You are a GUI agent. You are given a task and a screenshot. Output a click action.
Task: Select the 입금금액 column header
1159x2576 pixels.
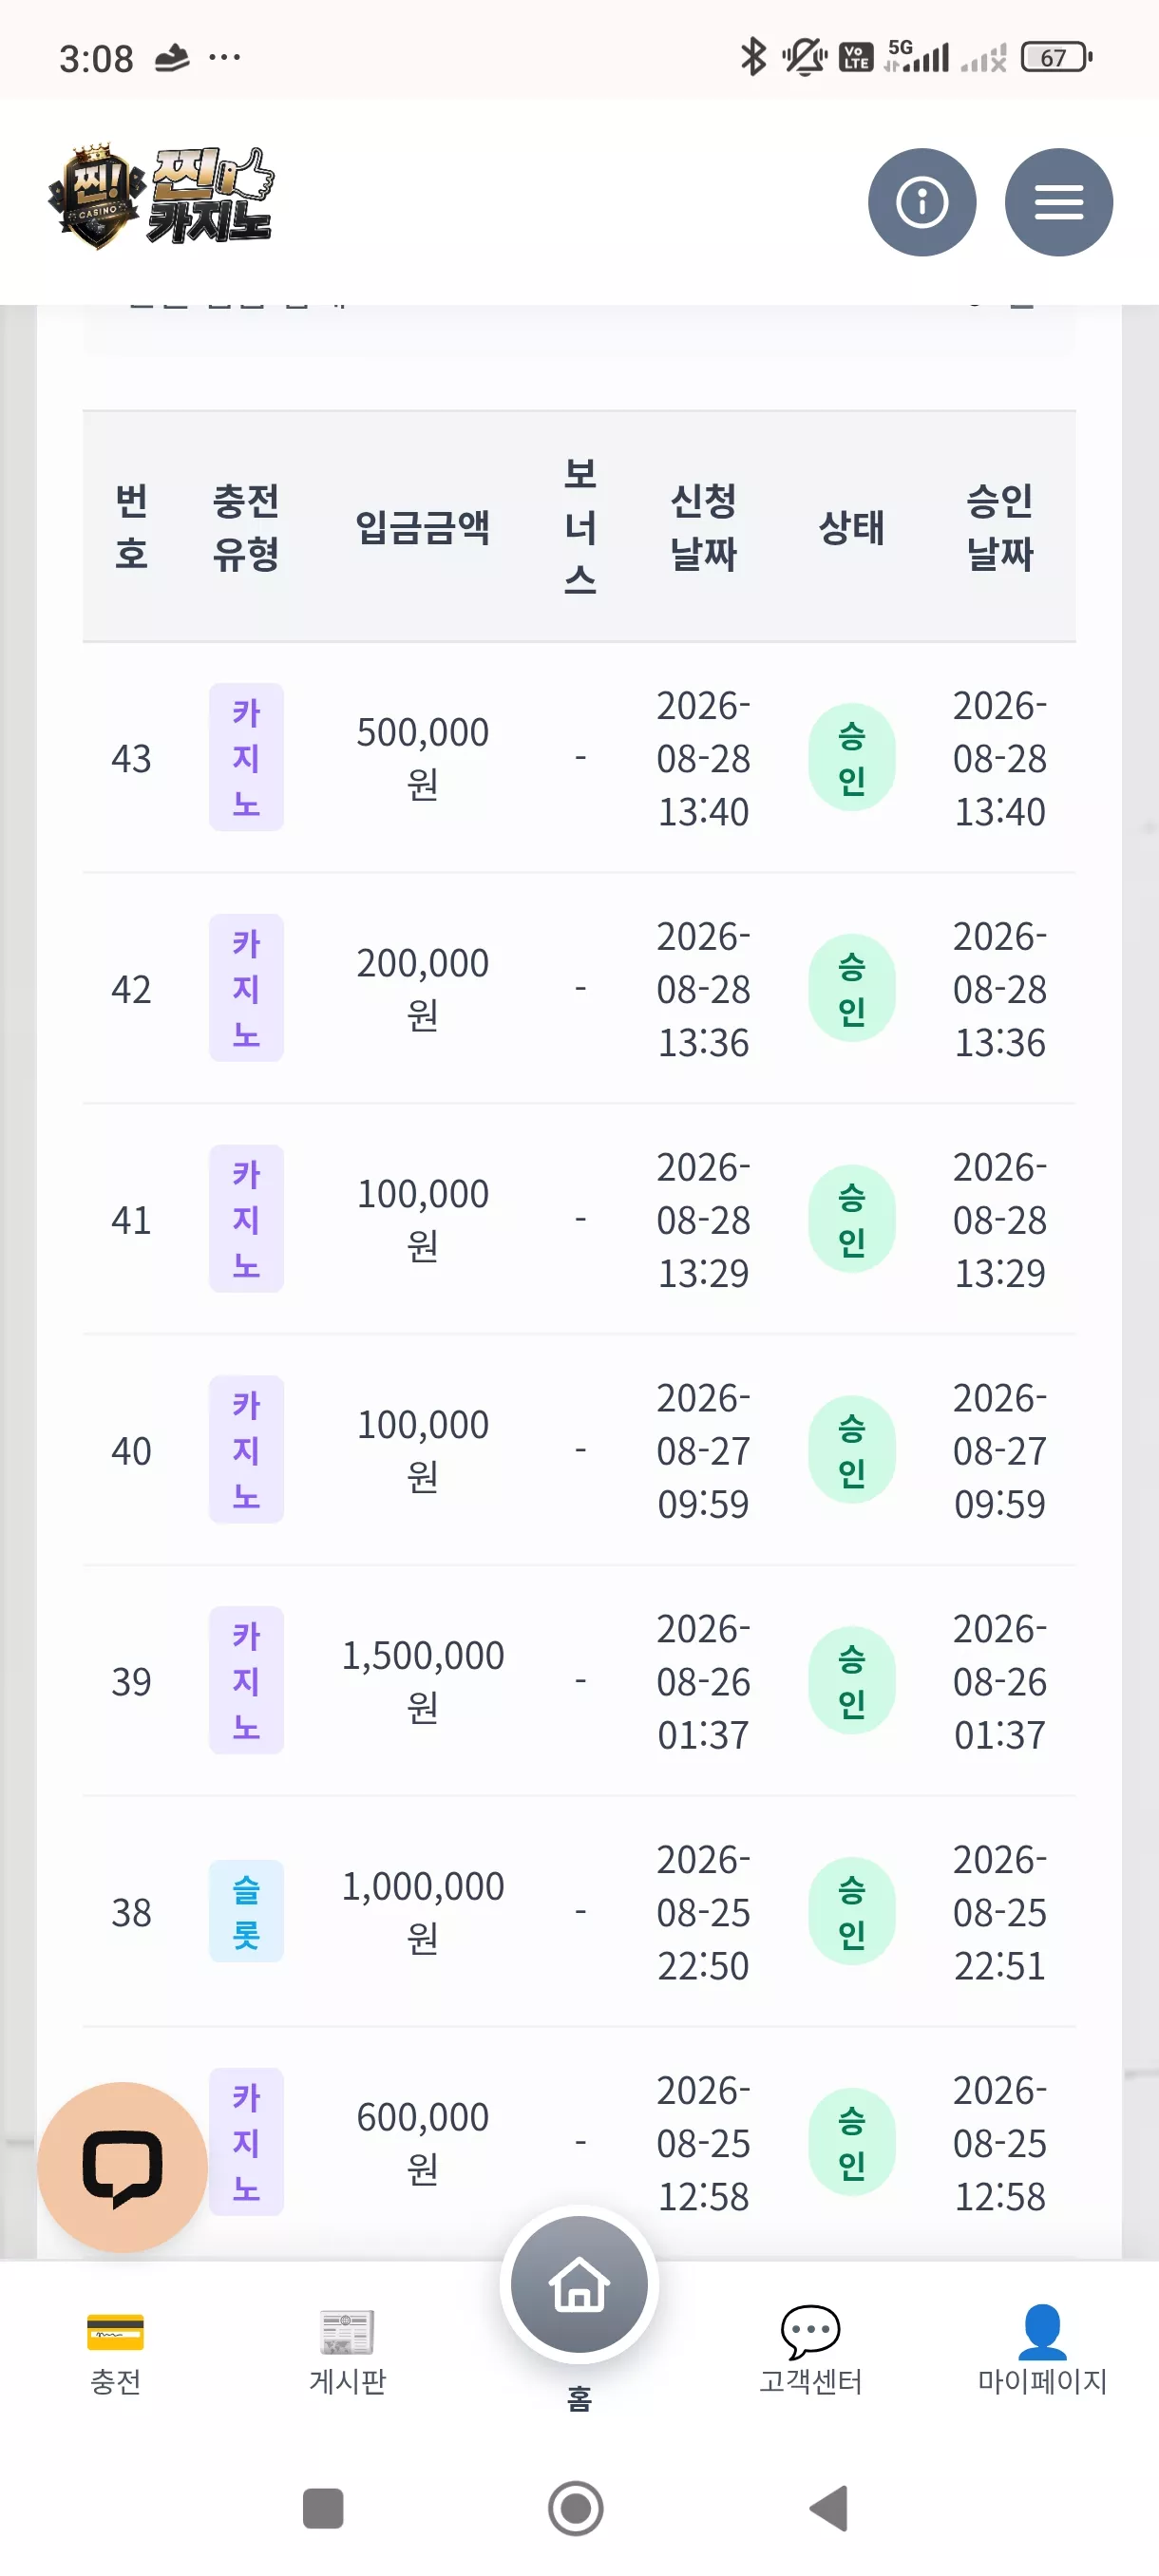(x=423, y=527)
